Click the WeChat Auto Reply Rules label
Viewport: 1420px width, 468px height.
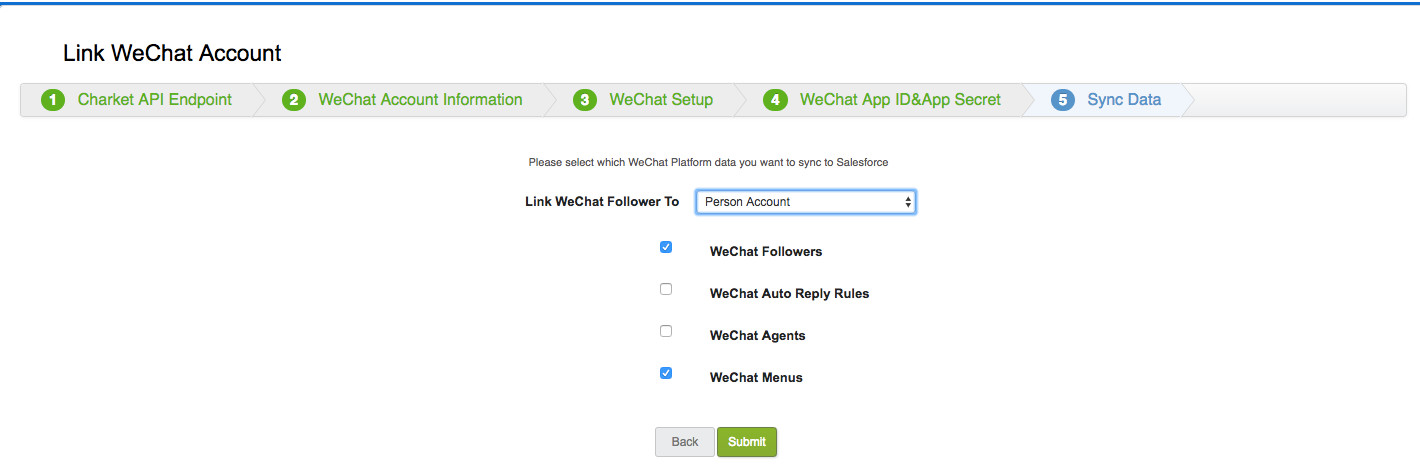[789, 294]
